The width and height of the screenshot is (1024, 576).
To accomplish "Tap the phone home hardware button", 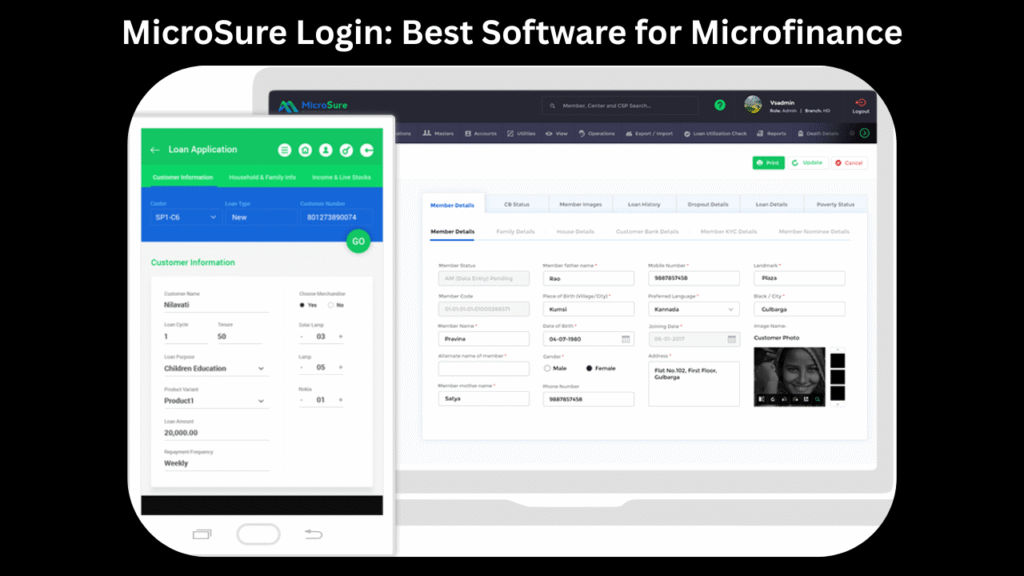I will (259, 534).
